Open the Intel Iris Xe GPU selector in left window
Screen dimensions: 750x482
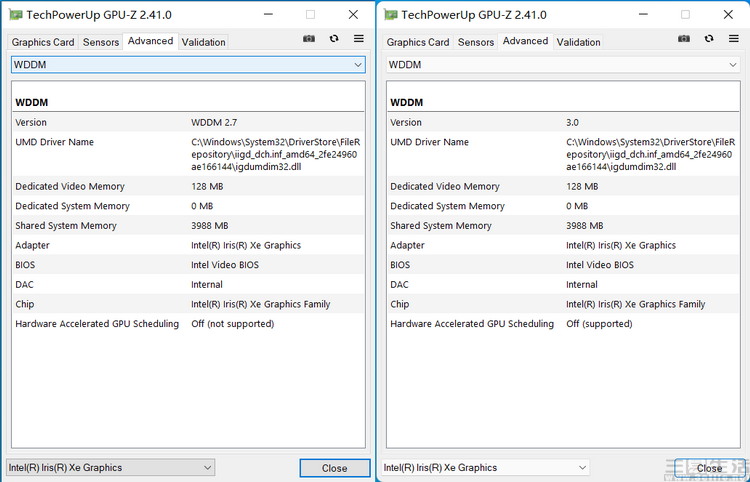pyautogui.click(x=110, y=468)
